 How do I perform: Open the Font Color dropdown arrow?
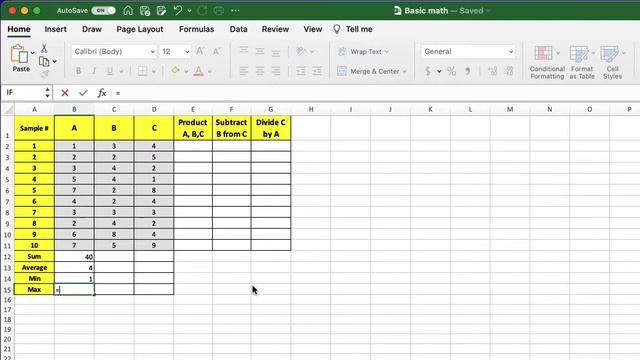(210, 71)
